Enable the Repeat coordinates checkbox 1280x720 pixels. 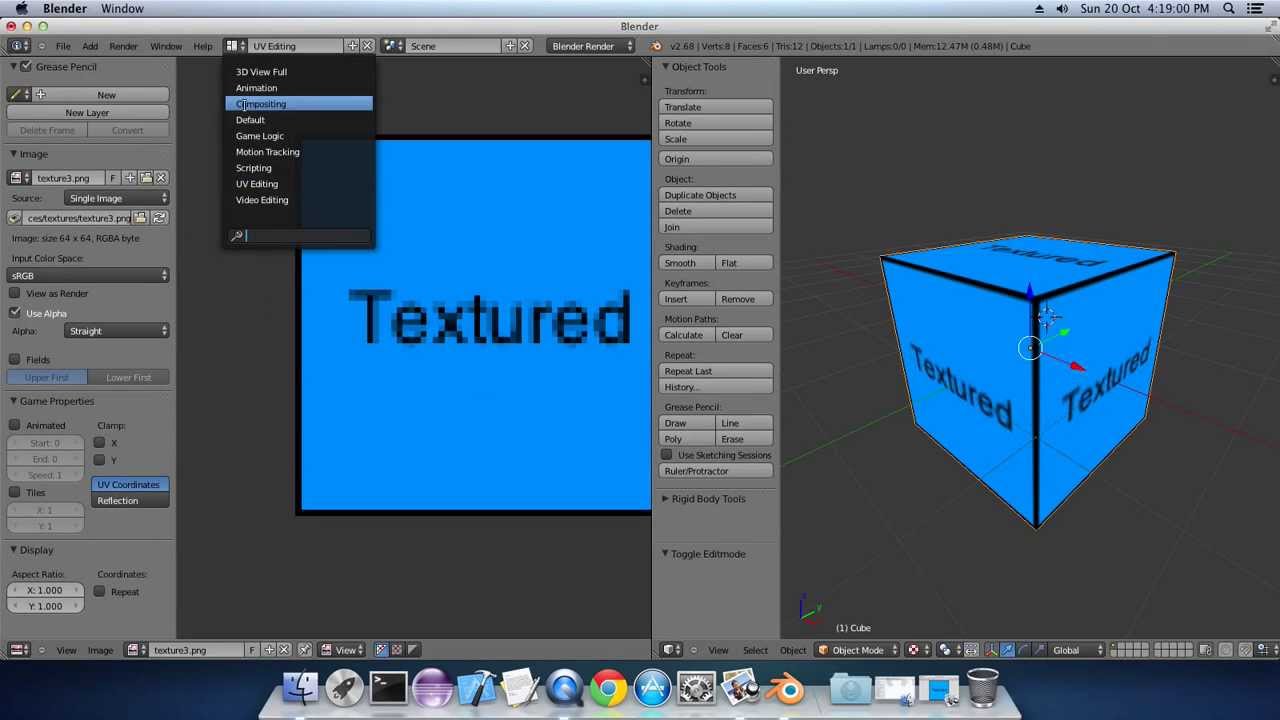pos(99,592)
